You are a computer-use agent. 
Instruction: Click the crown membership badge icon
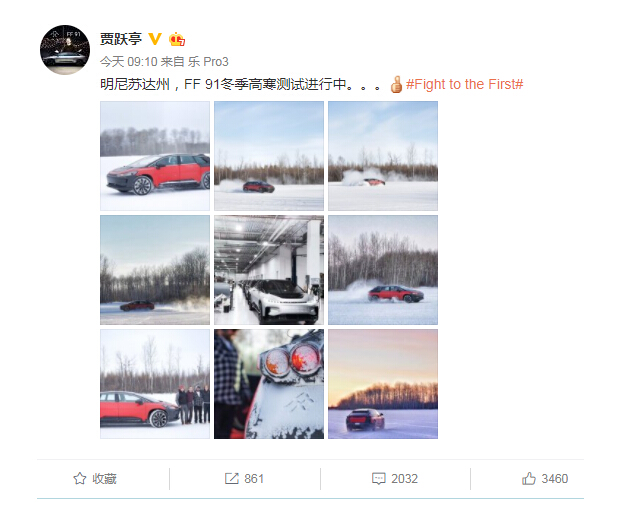pyautogui.click(x=177, y=39)
